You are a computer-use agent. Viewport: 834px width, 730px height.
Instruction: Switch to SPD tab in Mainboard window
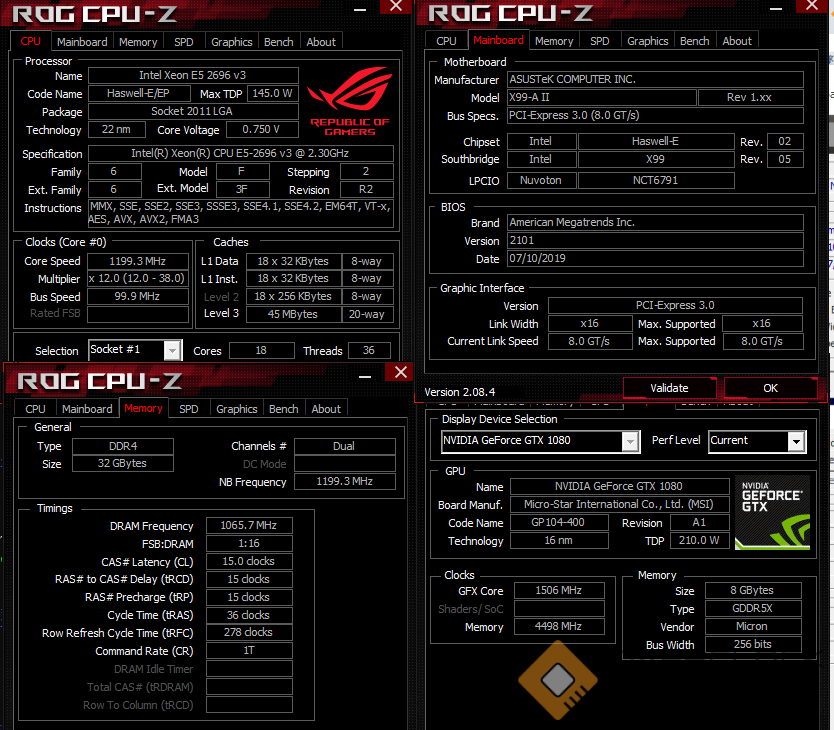click(599, 41)
